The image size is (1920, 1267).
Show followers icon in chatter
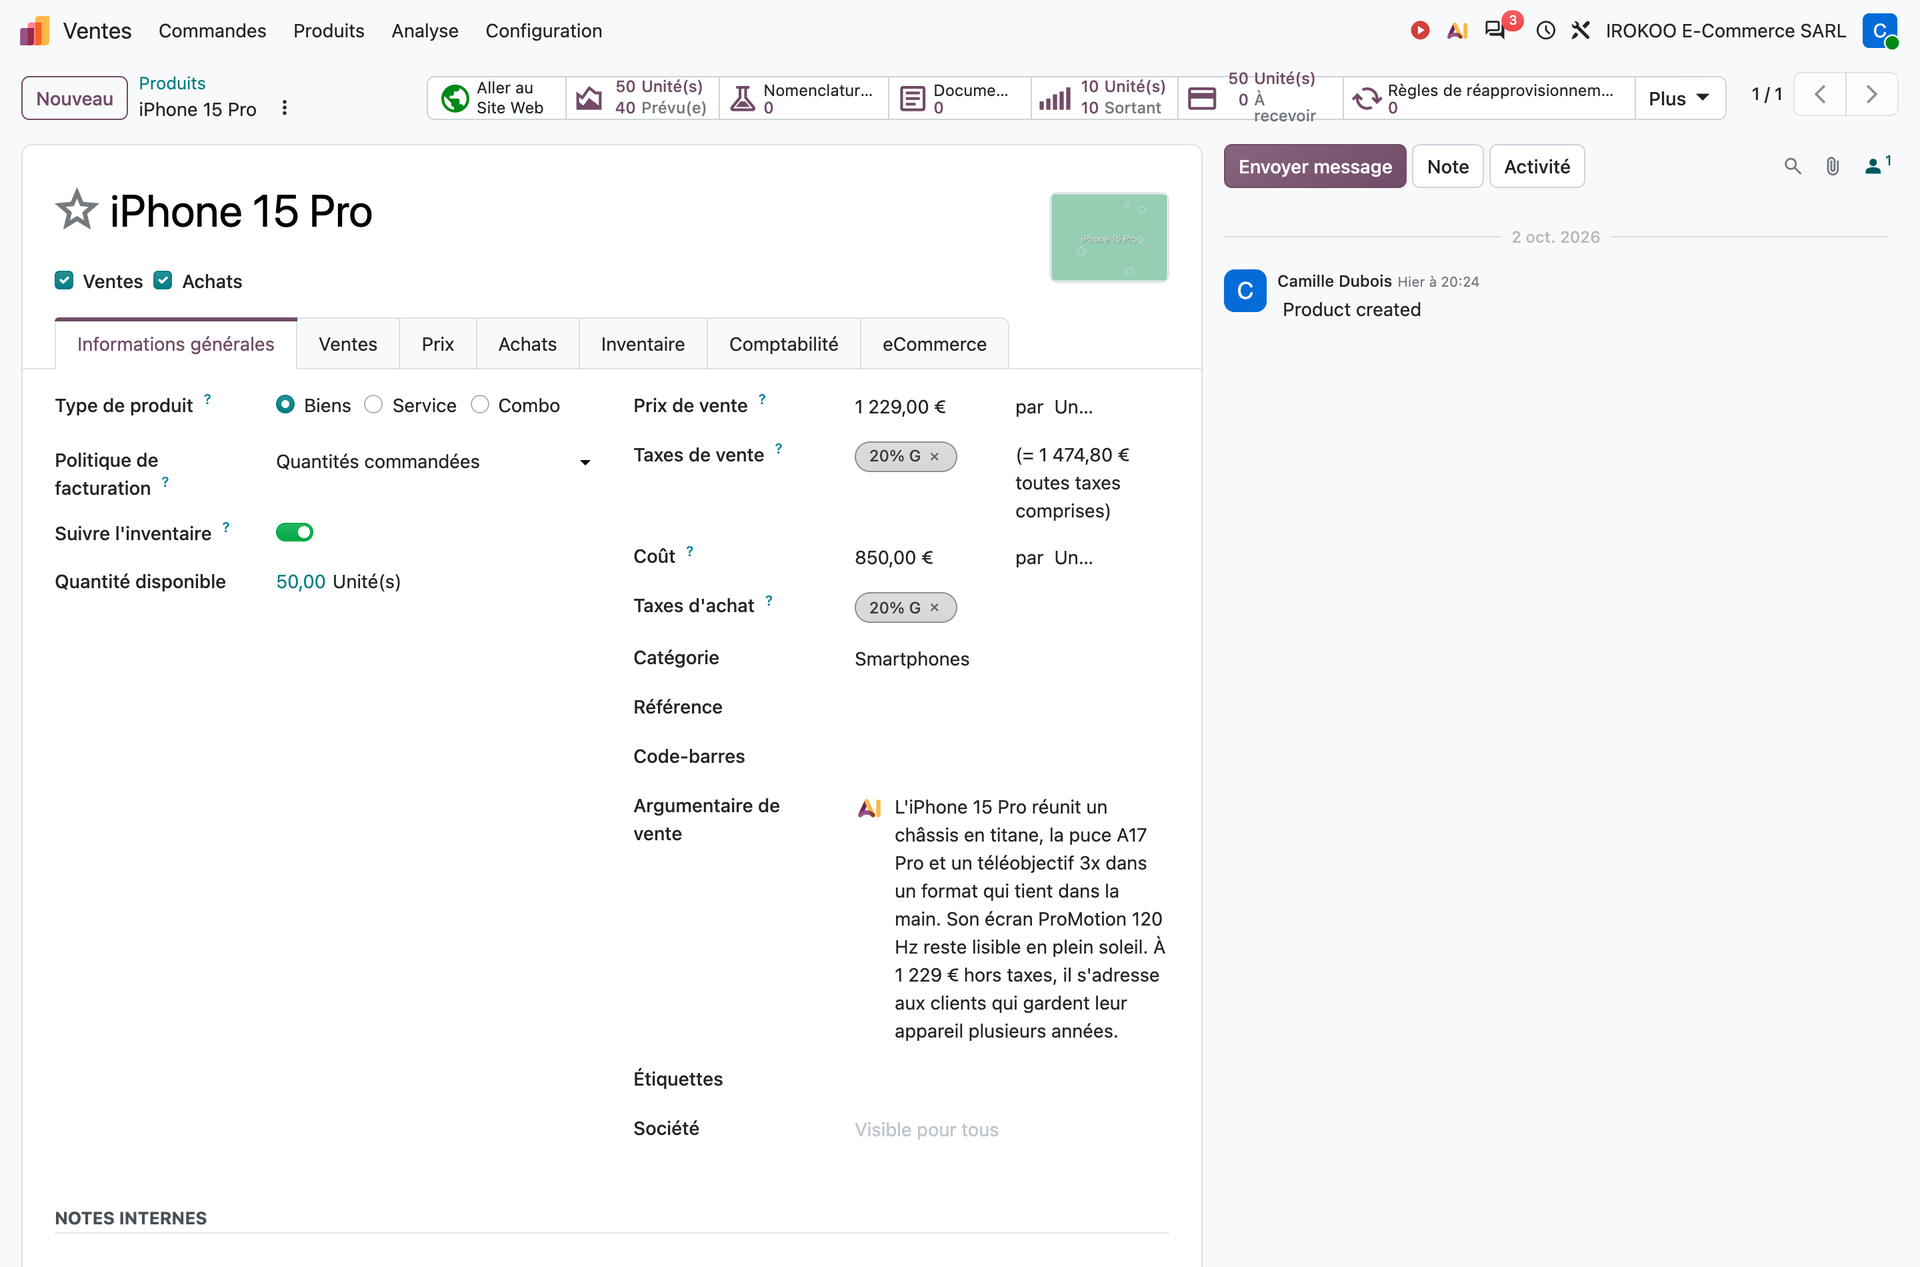pyautogui.click(x=1877, y=166)
